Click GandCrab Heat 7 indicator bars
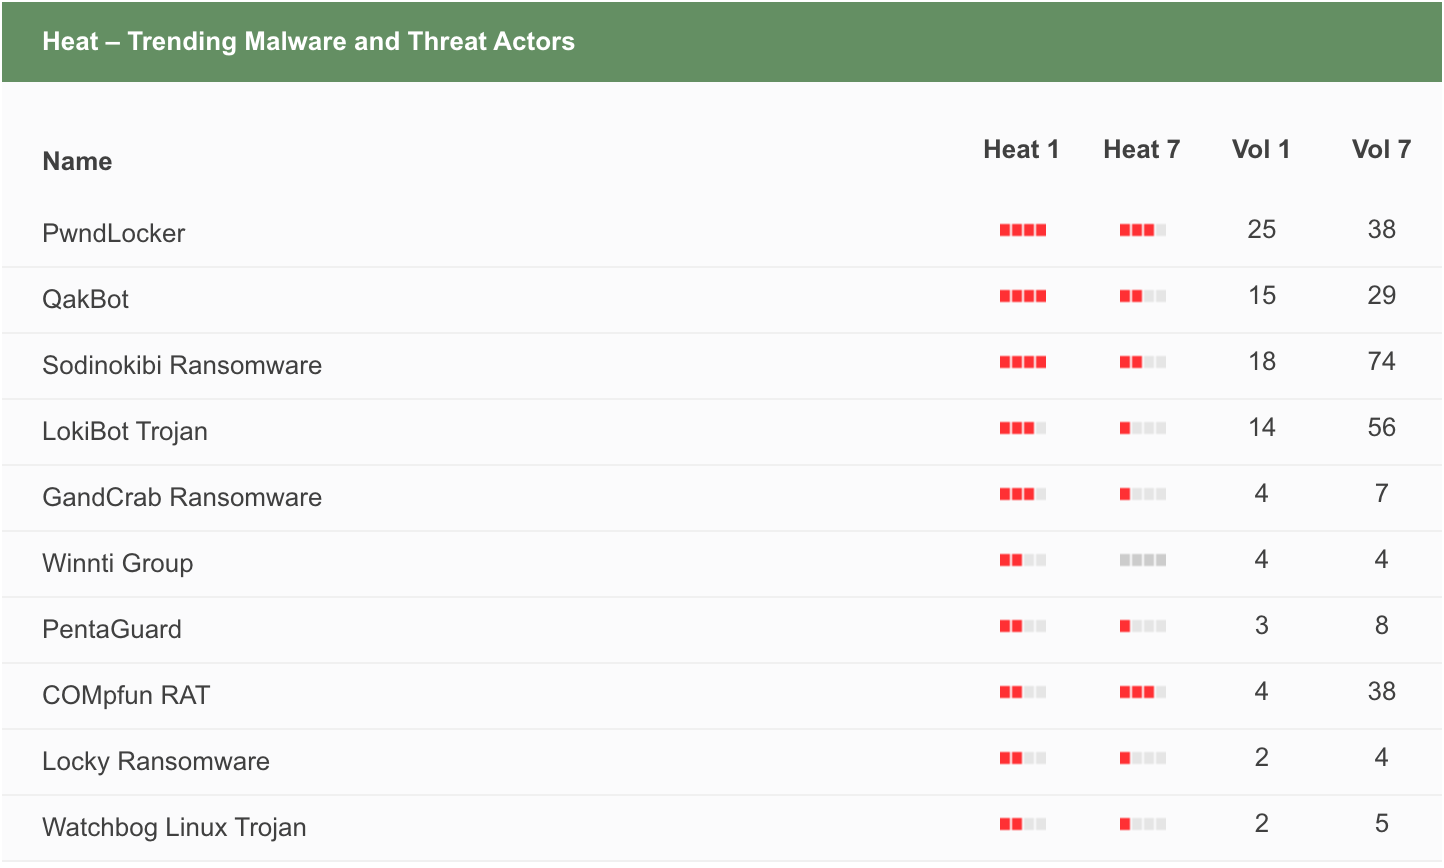1444x868 pixels. coord(1143,494)
